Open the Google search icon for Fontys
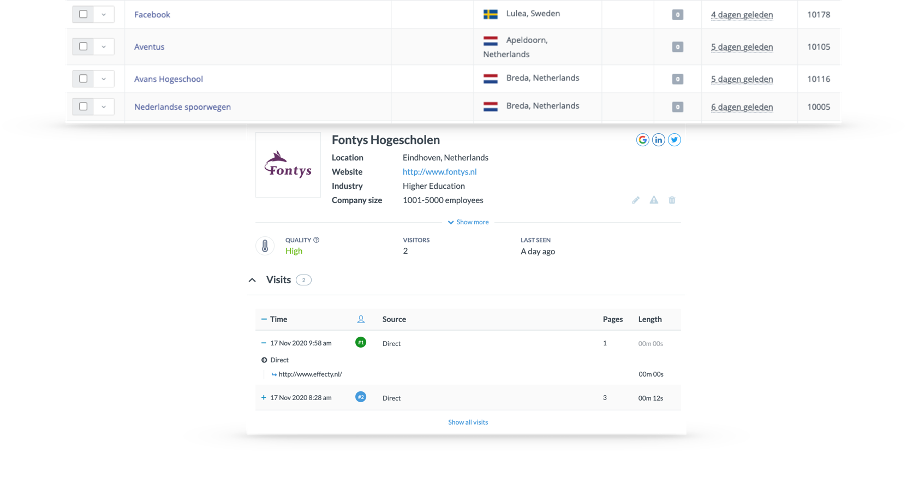908x478 pixels. coord(642,140)
